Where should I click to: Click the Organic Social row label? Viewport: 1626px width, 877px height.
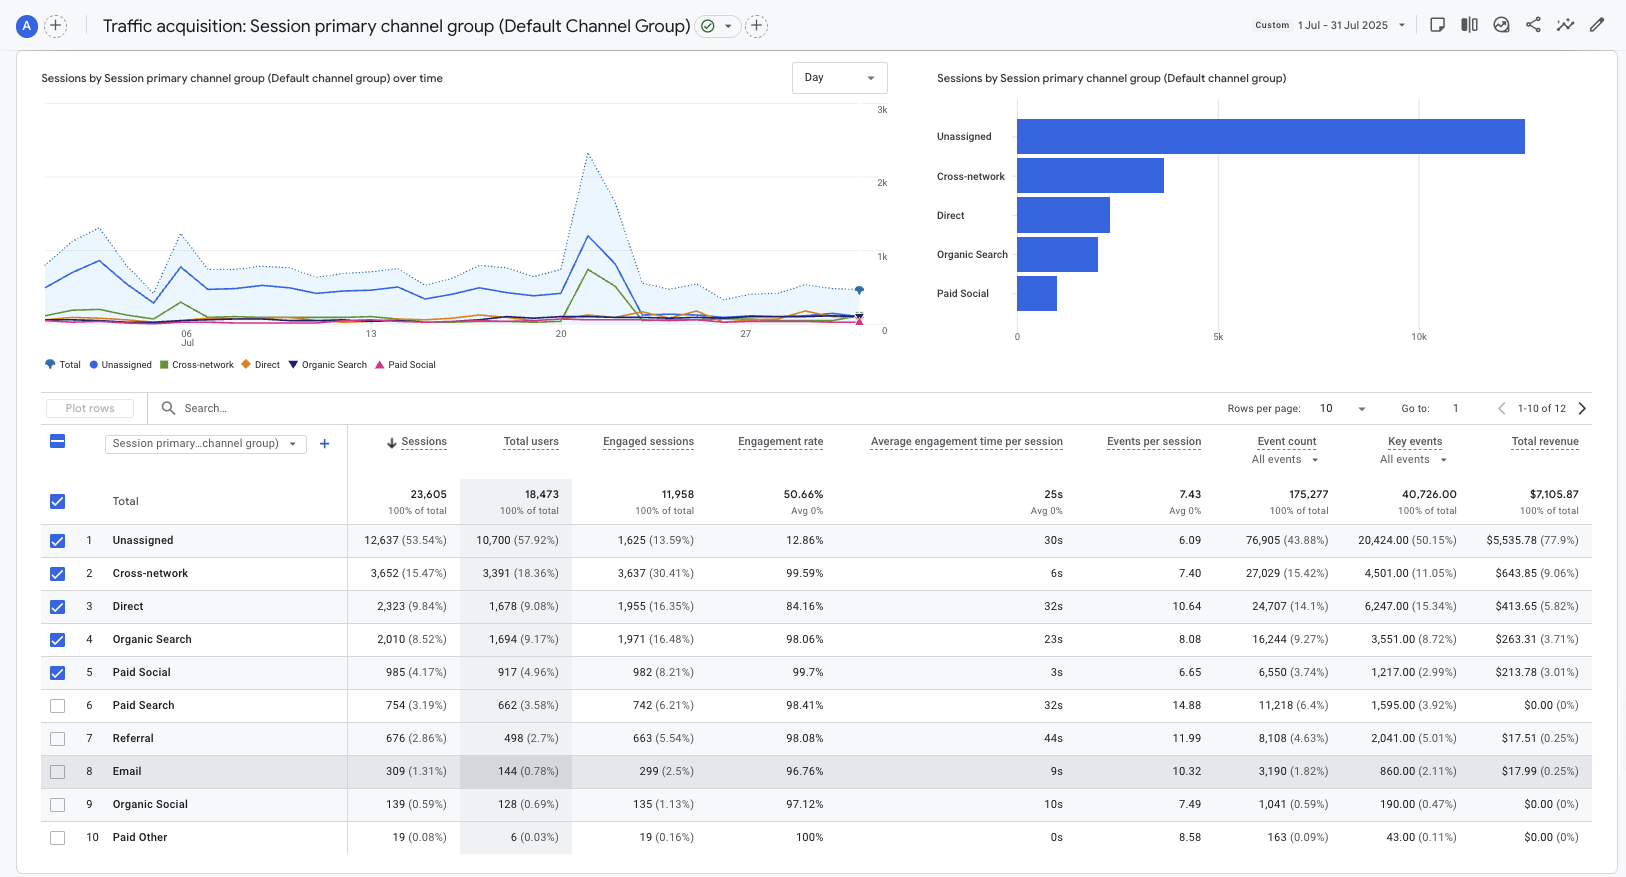click(x=150, y=805)
